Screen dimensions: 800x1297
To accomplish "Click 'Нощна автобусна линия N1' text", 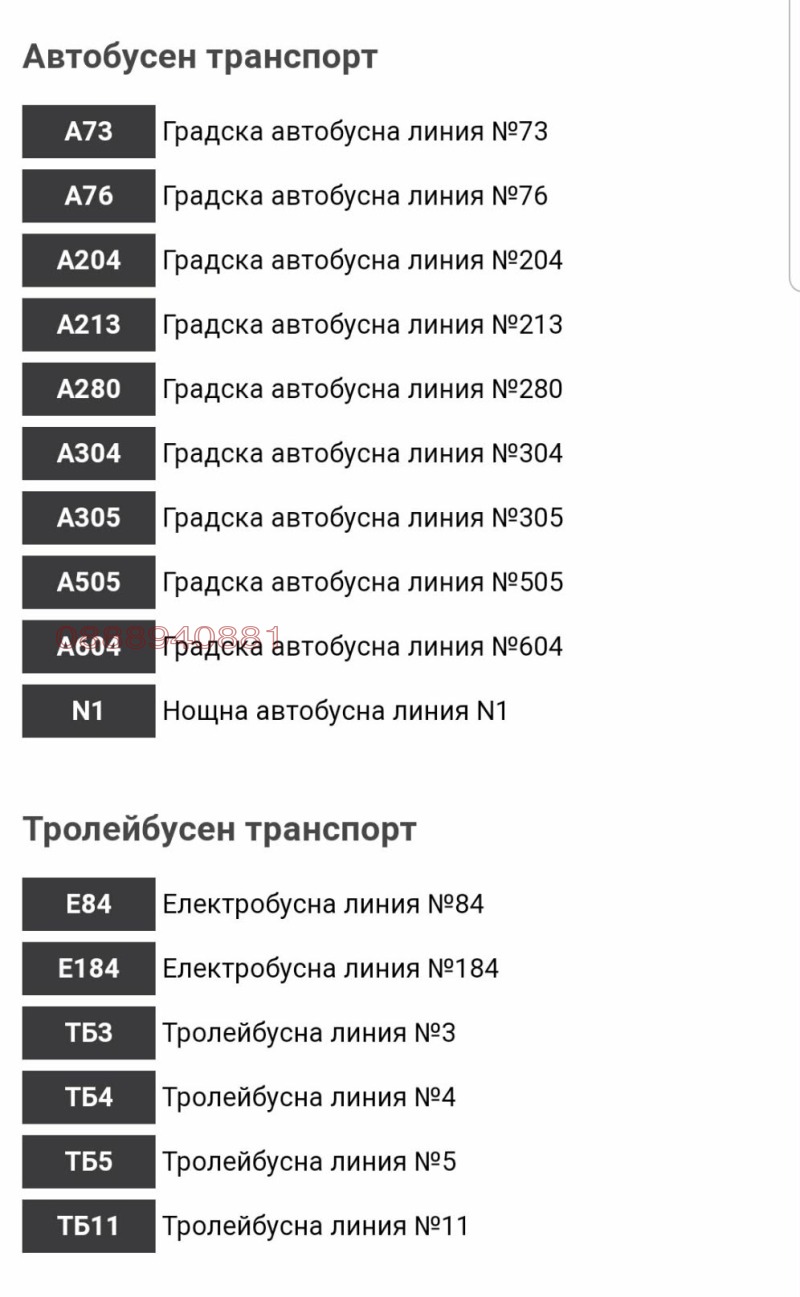I will (x=335, y=710).
